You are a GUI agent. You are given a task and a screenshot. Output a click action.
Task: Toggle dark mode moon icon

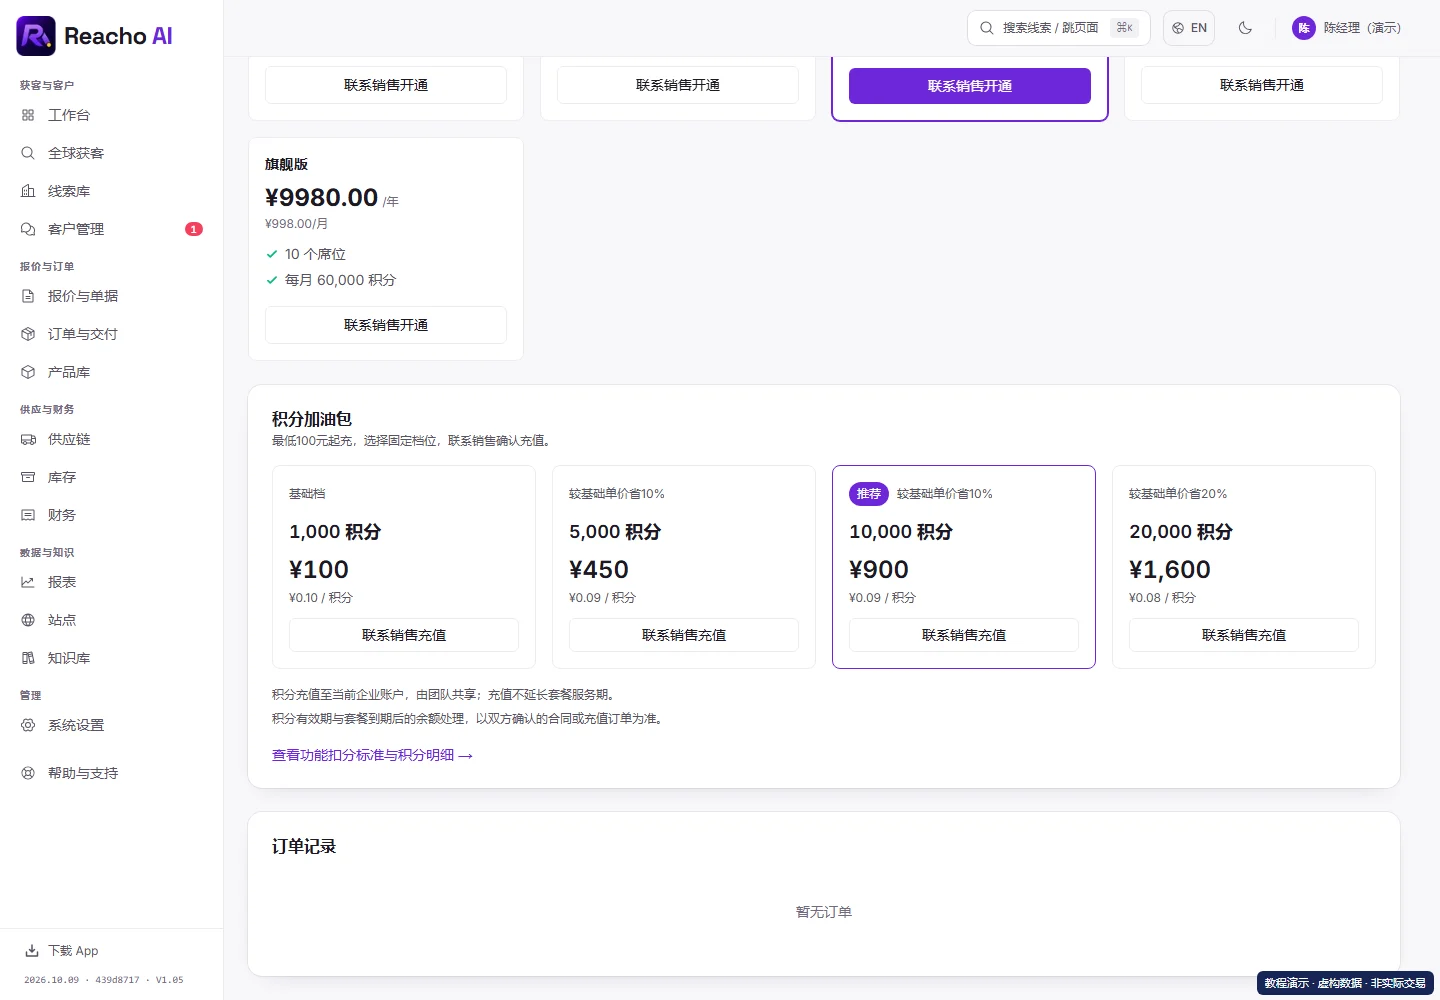coord(1245,28)
